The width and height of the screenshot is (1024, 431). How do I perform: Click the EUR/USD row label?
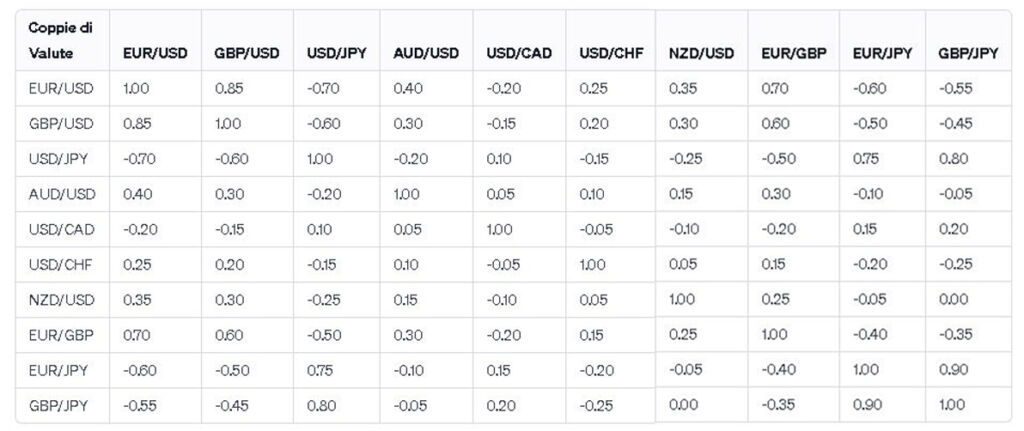[x=61, y=89]
